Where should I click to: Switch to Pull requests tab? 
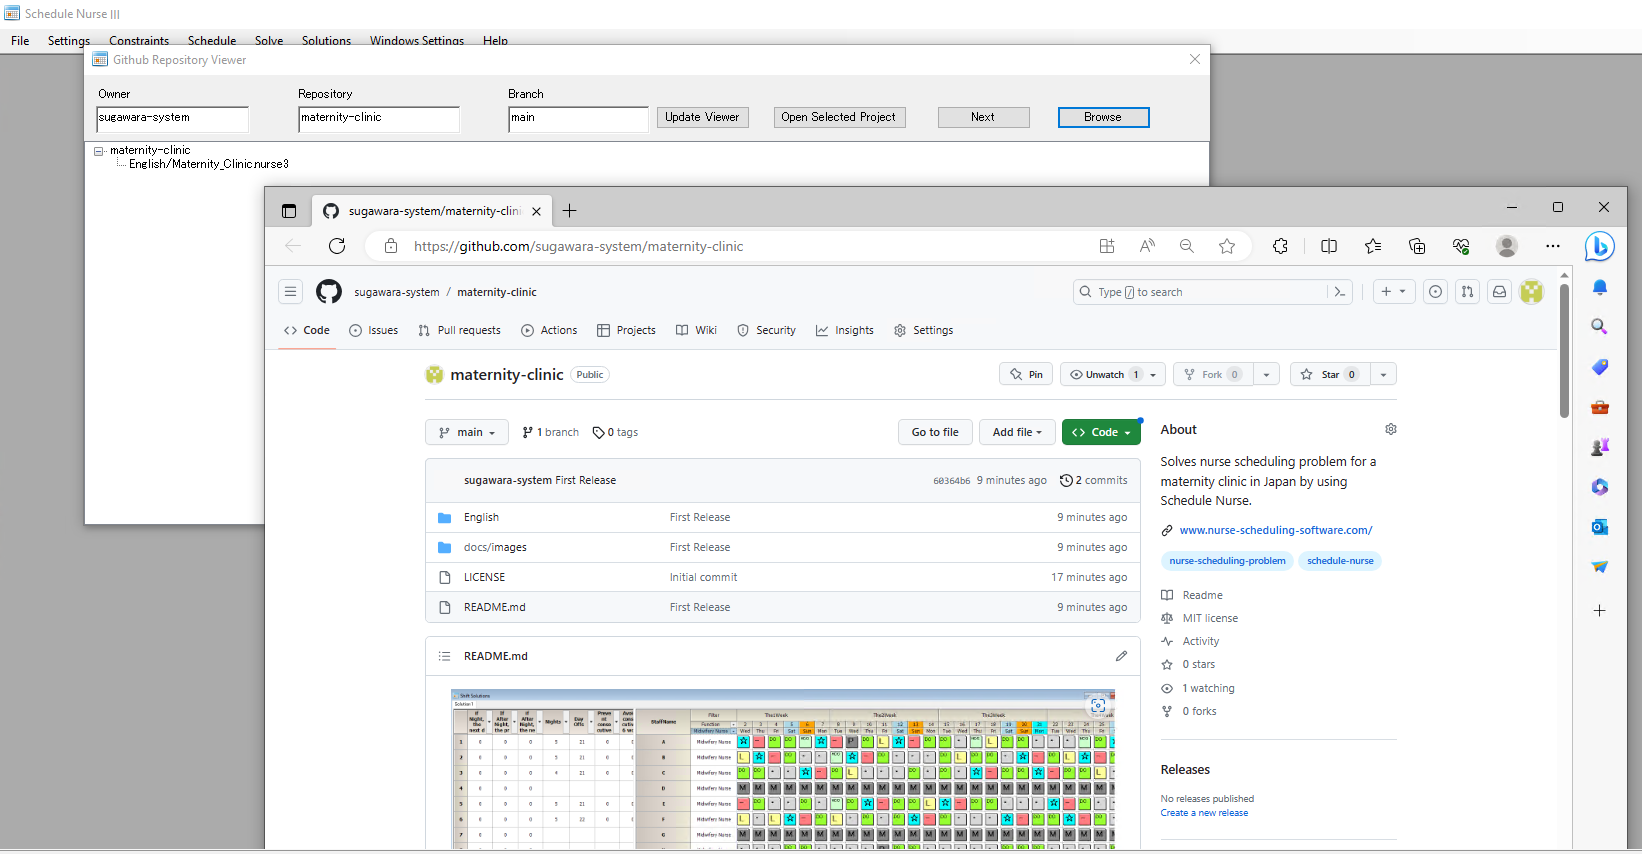[x=460, y=330]
